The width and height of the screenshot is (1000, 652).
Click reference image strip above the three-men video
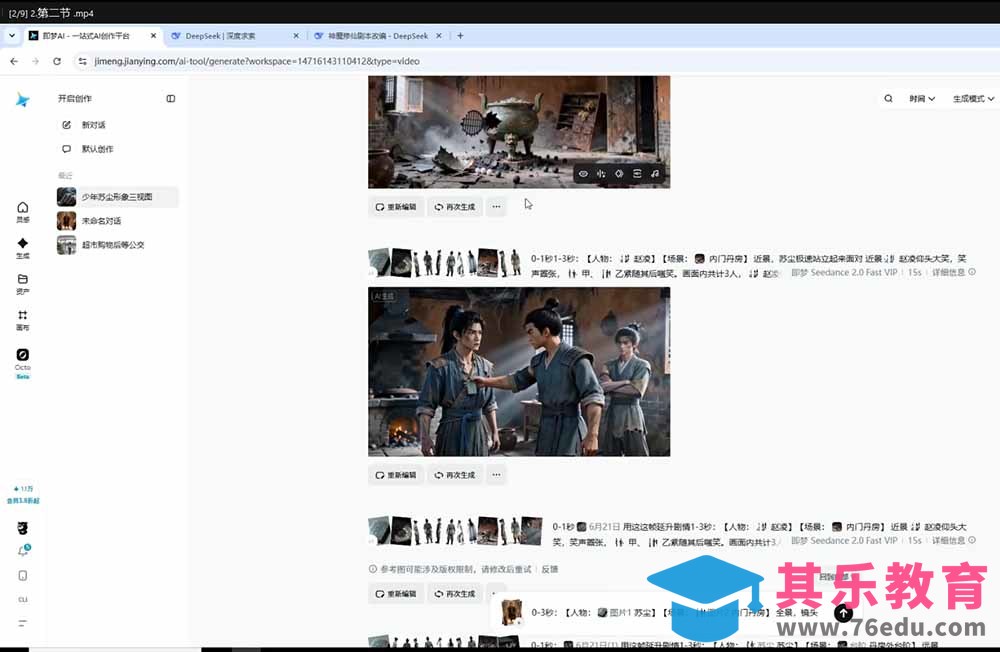click(x=445, y=262)
